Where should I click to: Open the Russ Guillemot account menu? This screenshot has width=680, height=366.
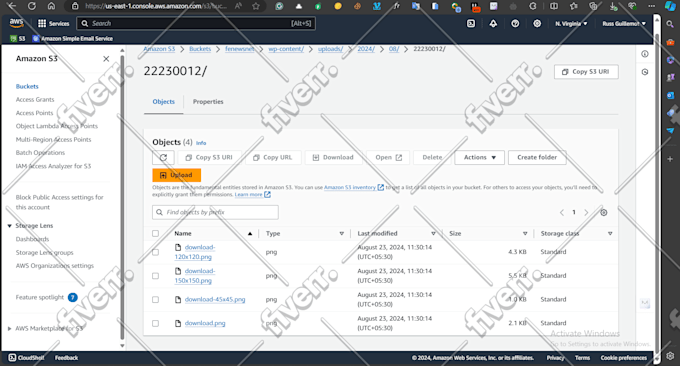624,23
